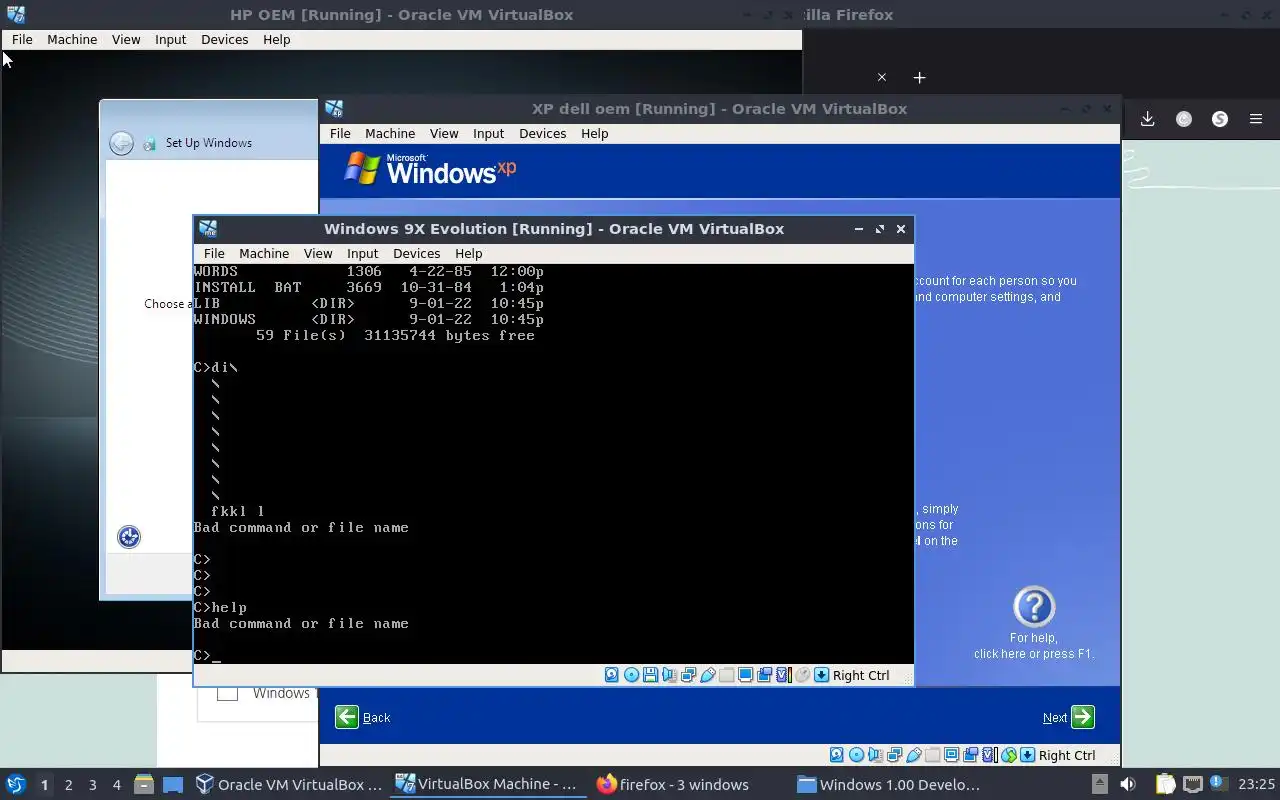Open Firefox downloads panel

pos(1147,119)
